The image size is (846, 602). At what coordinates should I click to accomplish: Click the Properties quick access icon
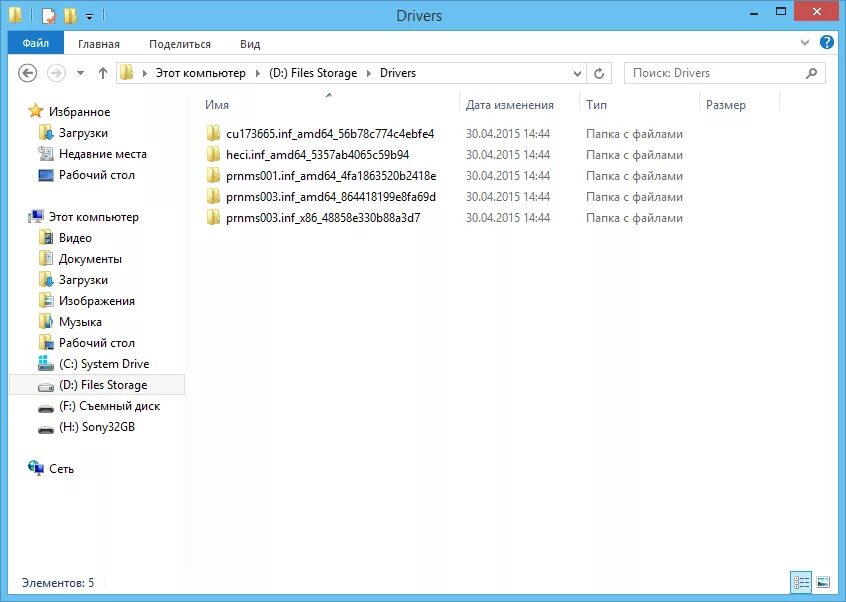click(49, 16)
